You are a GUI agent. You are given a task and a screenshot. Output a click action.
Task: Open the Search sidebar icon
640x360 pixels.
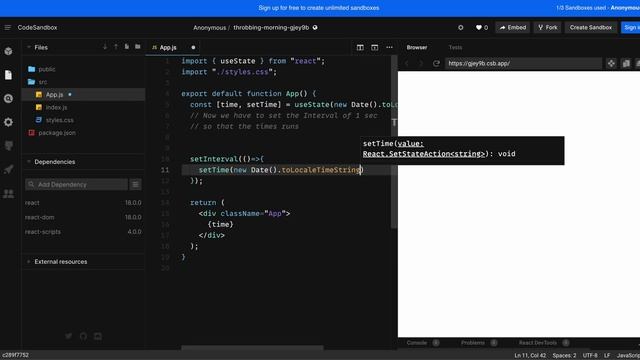click(x=8, y=98)
